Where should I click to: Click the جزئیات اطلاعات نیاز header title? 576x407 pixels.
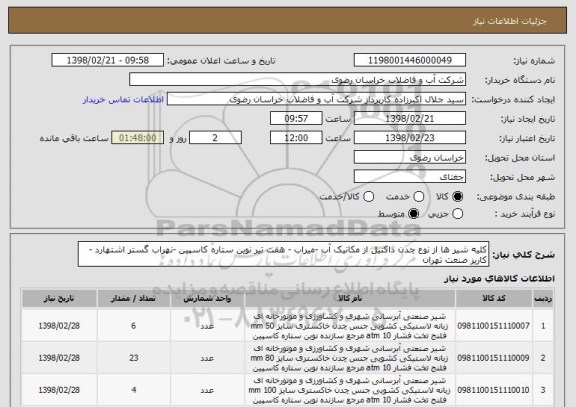510,21
